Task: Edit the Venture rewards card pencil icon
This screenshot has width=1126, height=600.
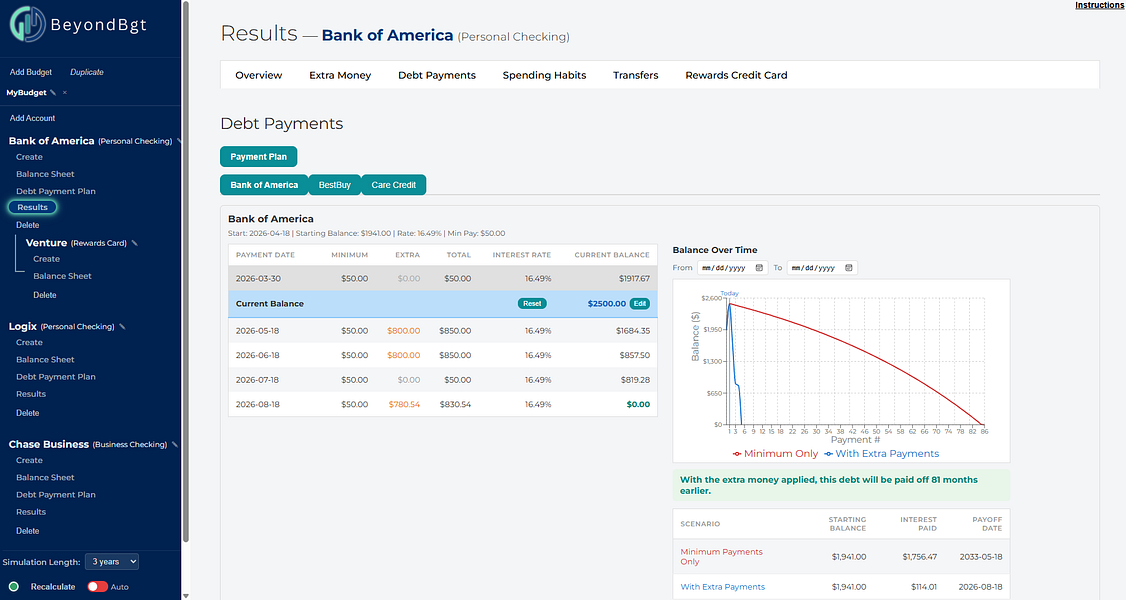Action: coord(134,243)
